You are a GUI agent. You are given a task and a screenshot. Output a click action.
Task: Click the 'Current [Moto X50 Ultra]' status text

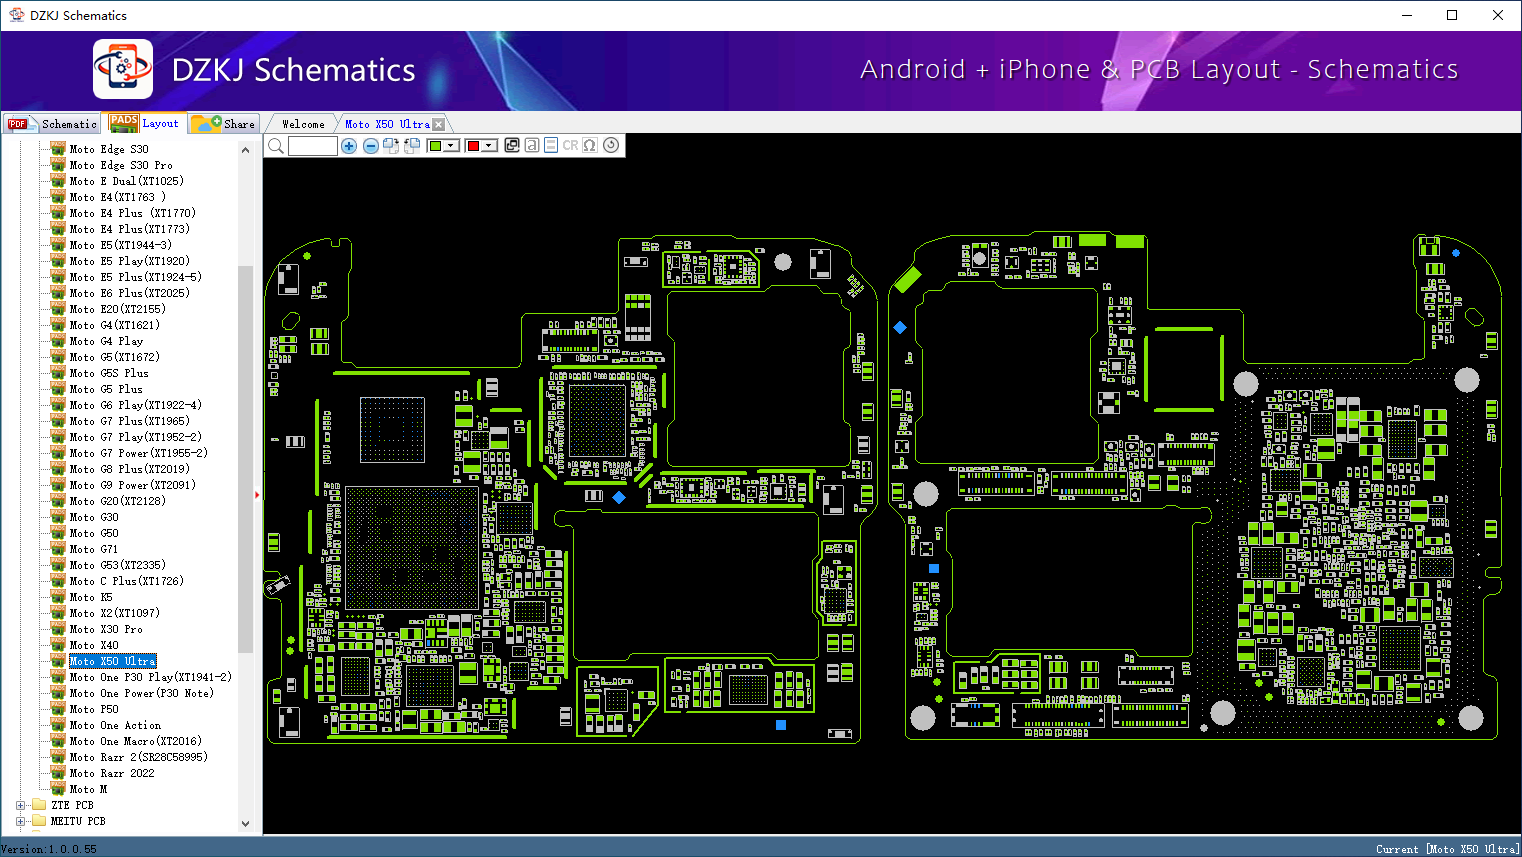(x=1447, y=849)
